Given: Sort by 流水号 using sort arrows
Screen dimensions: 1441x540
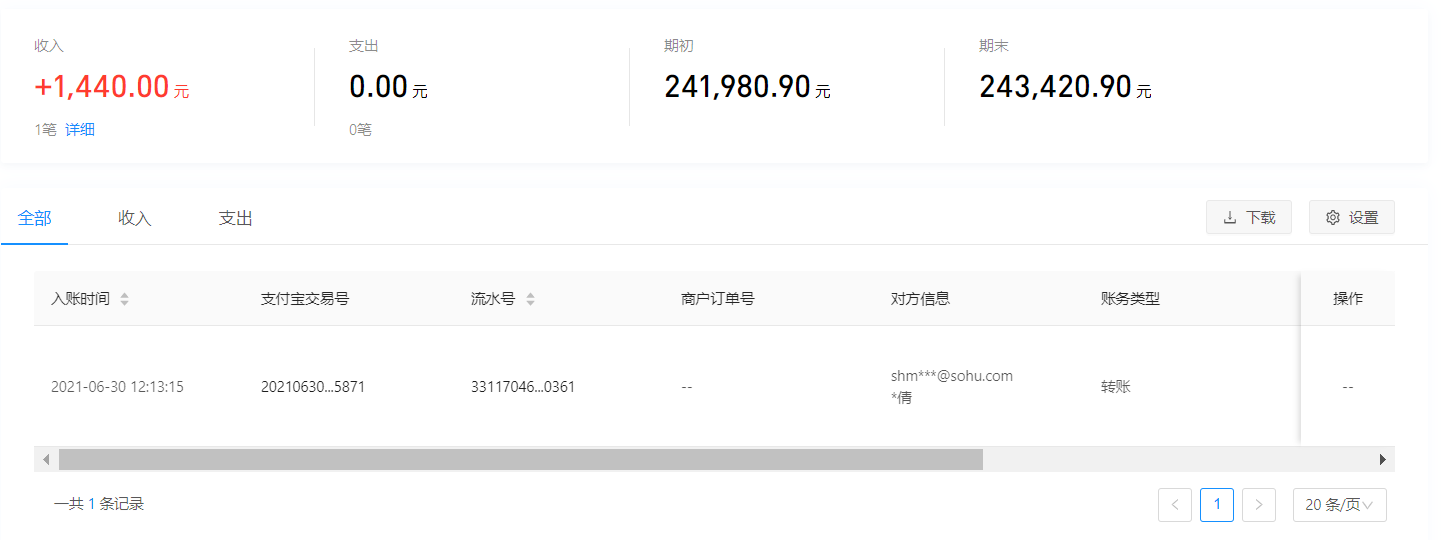Looking at the screenshot, I should click(530, 299).
